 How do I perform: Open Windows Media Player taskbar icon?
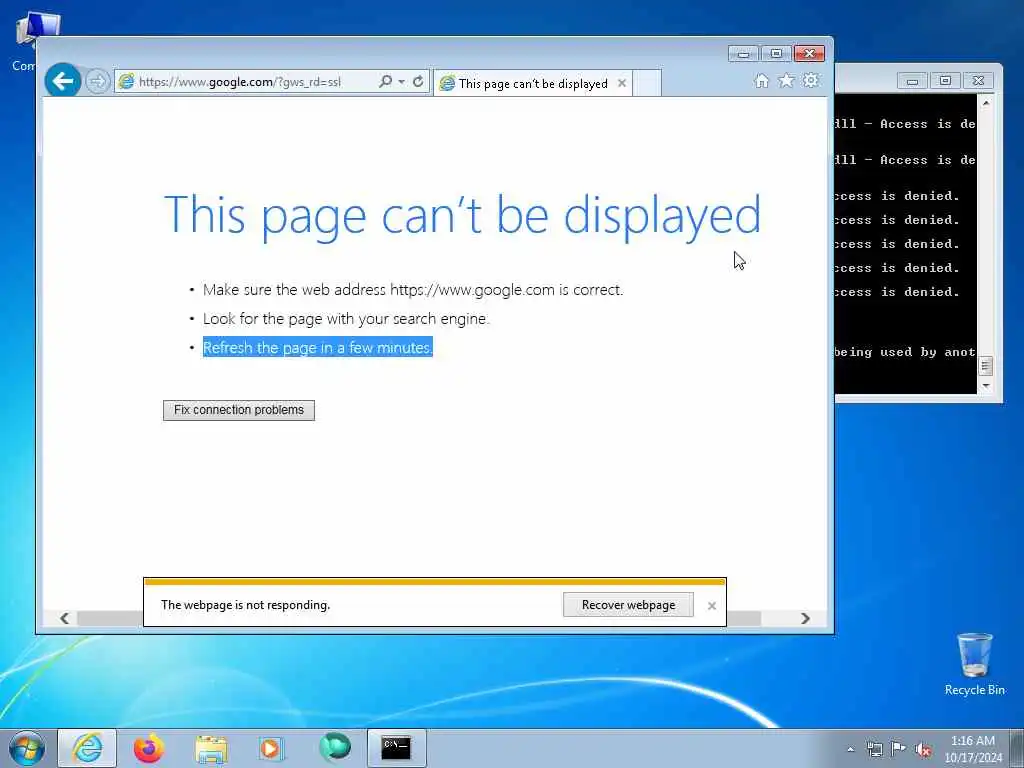click(x=270, y=748)
